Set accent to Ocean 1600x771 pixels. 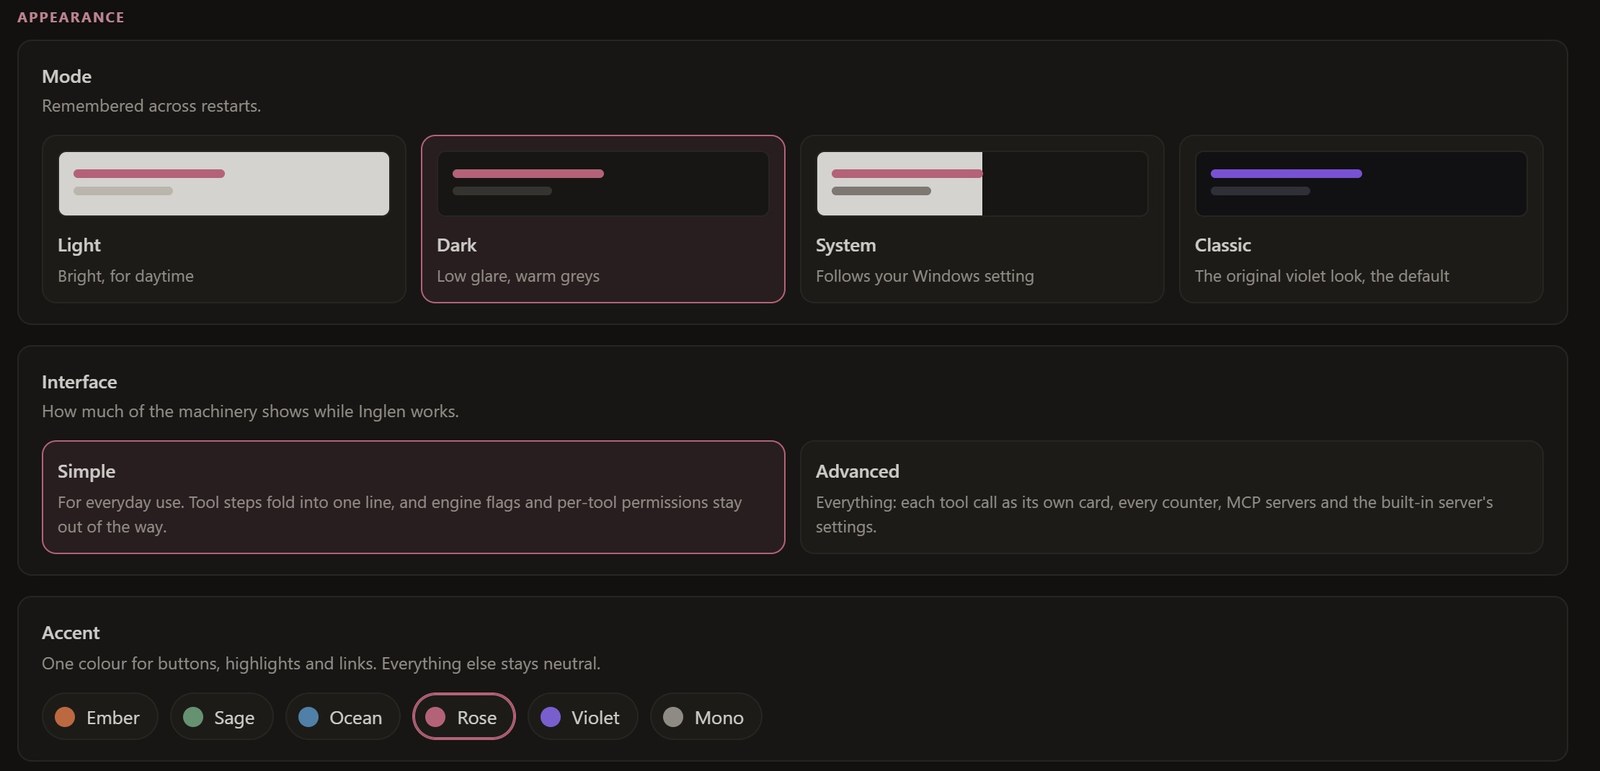point(342,717)
